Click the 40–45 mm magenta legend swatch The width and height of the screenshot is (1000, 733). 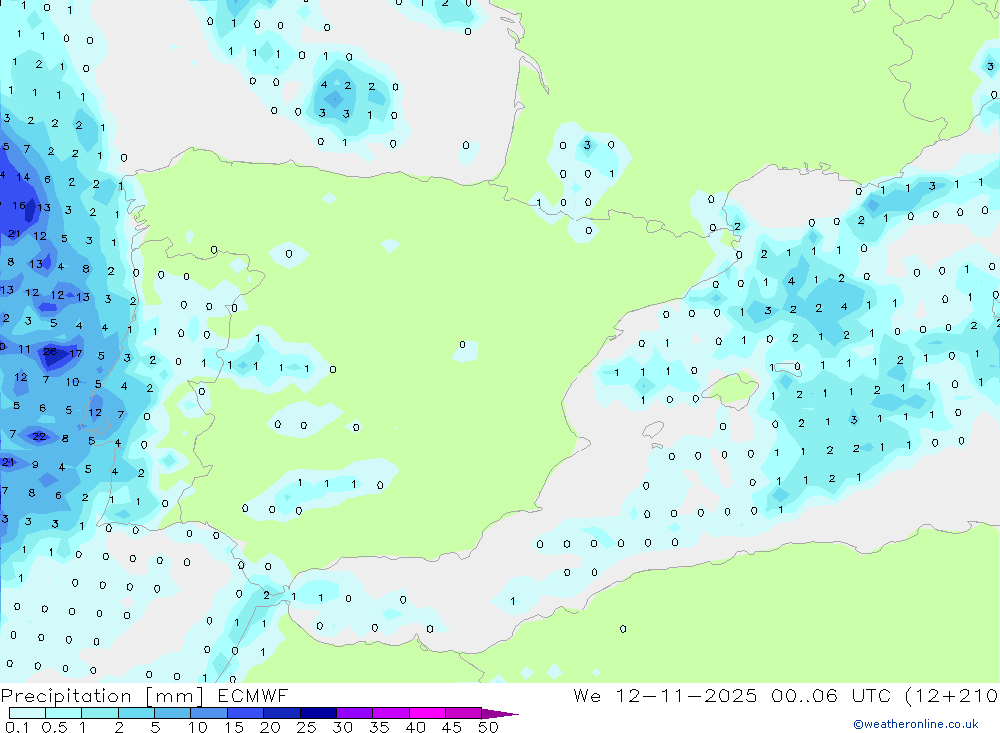[x=427, y=713]
